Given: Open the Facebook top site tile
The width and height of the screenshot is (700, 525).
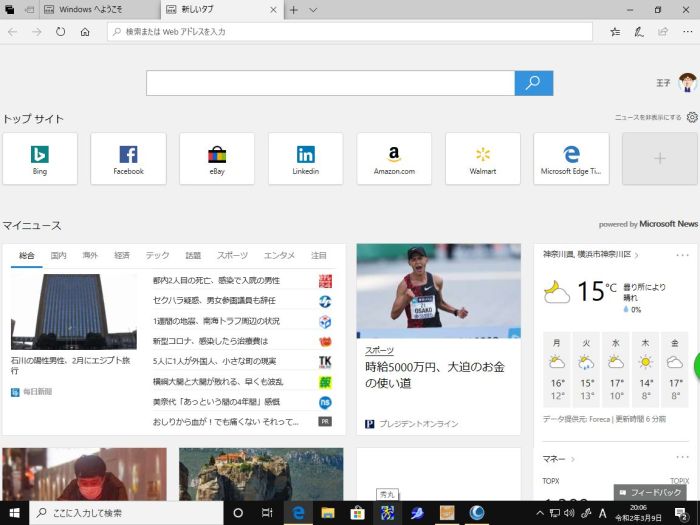Looking at the screenshot, I should 128,158.
